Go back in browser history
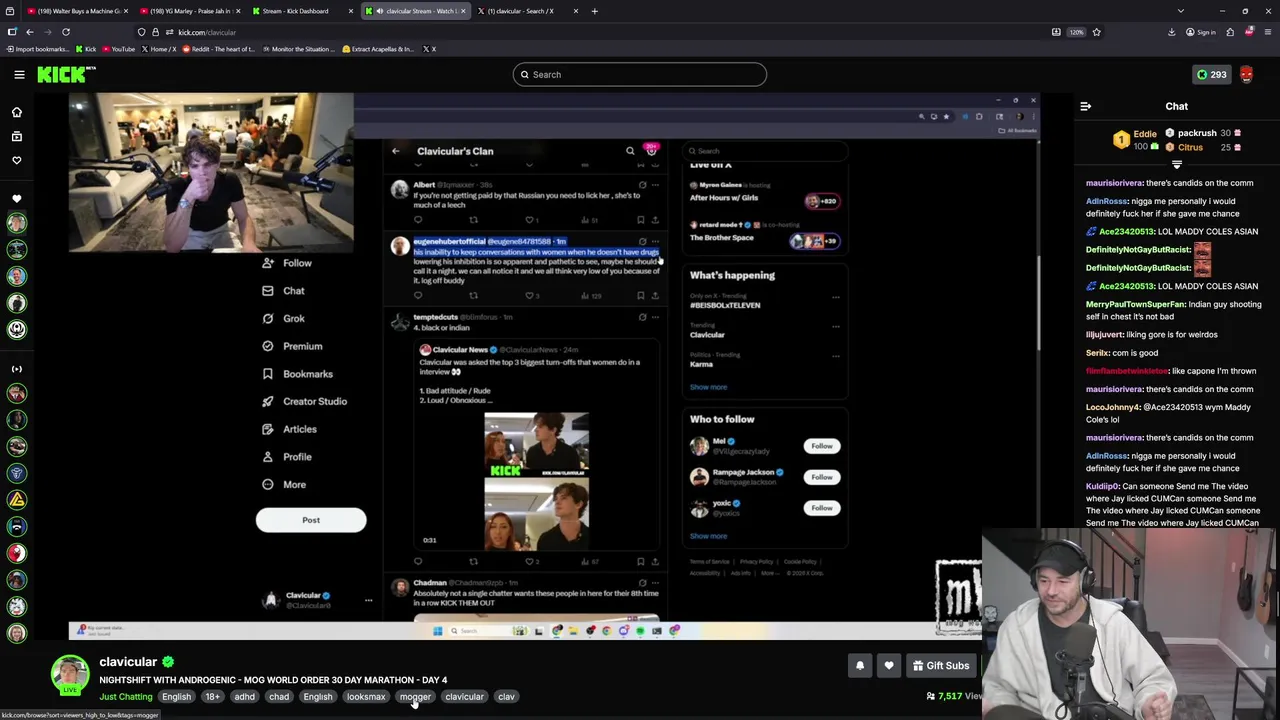The width and height of the screenshot is (1280, 720). (x=30, y=32)
